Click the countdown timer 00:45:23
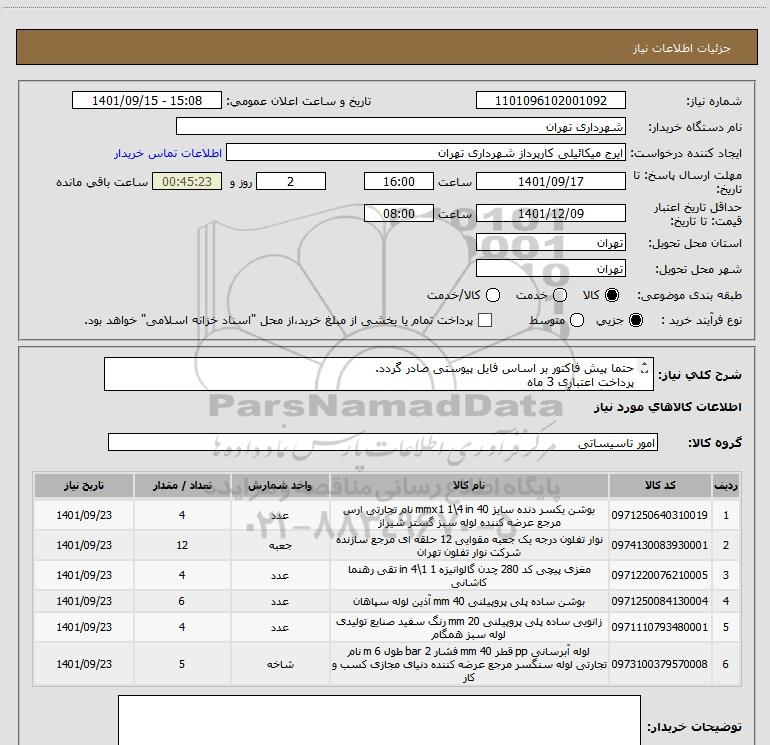The width and height of the screenshot is (770, 745). (x=187, y=181)
